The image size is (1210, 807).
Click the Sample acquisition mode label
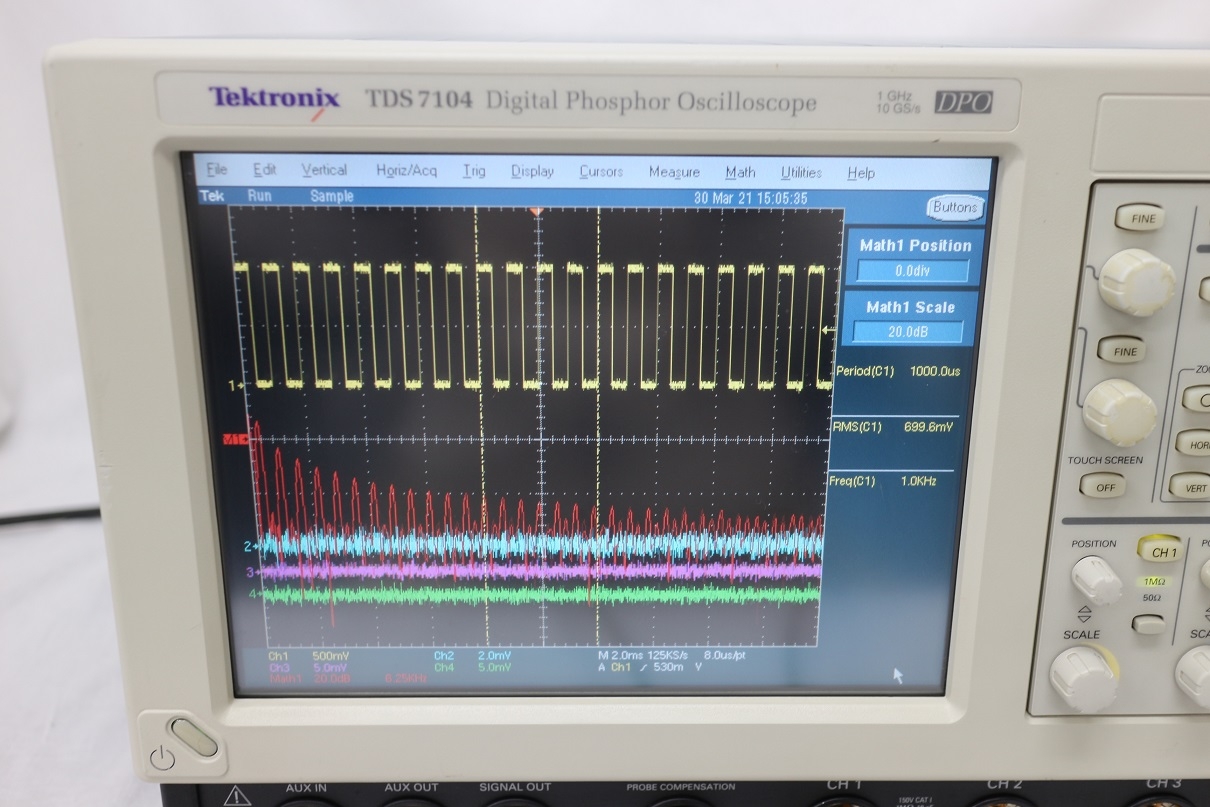331,196
